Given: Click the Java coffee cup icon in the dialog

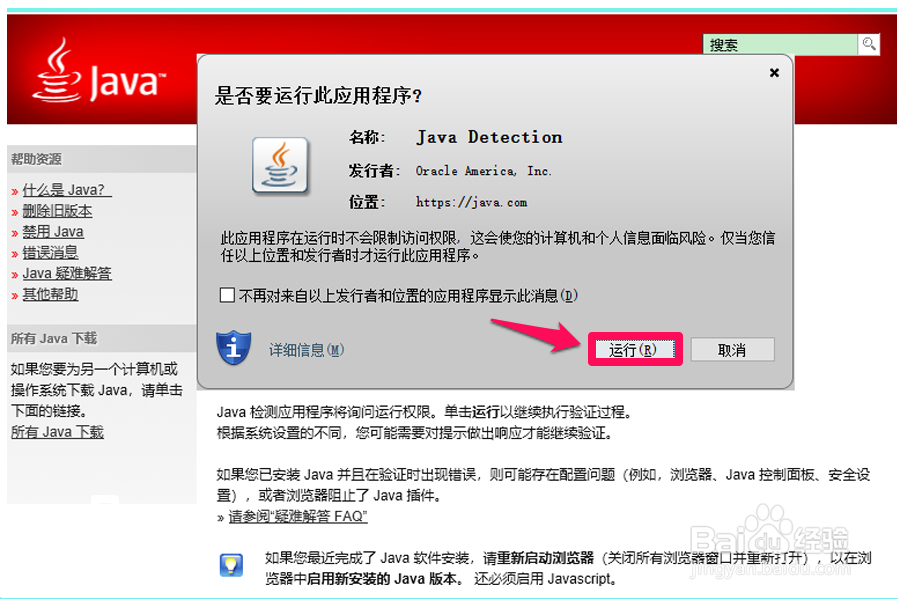Looking at the screenshot, I should coord(280,165).
